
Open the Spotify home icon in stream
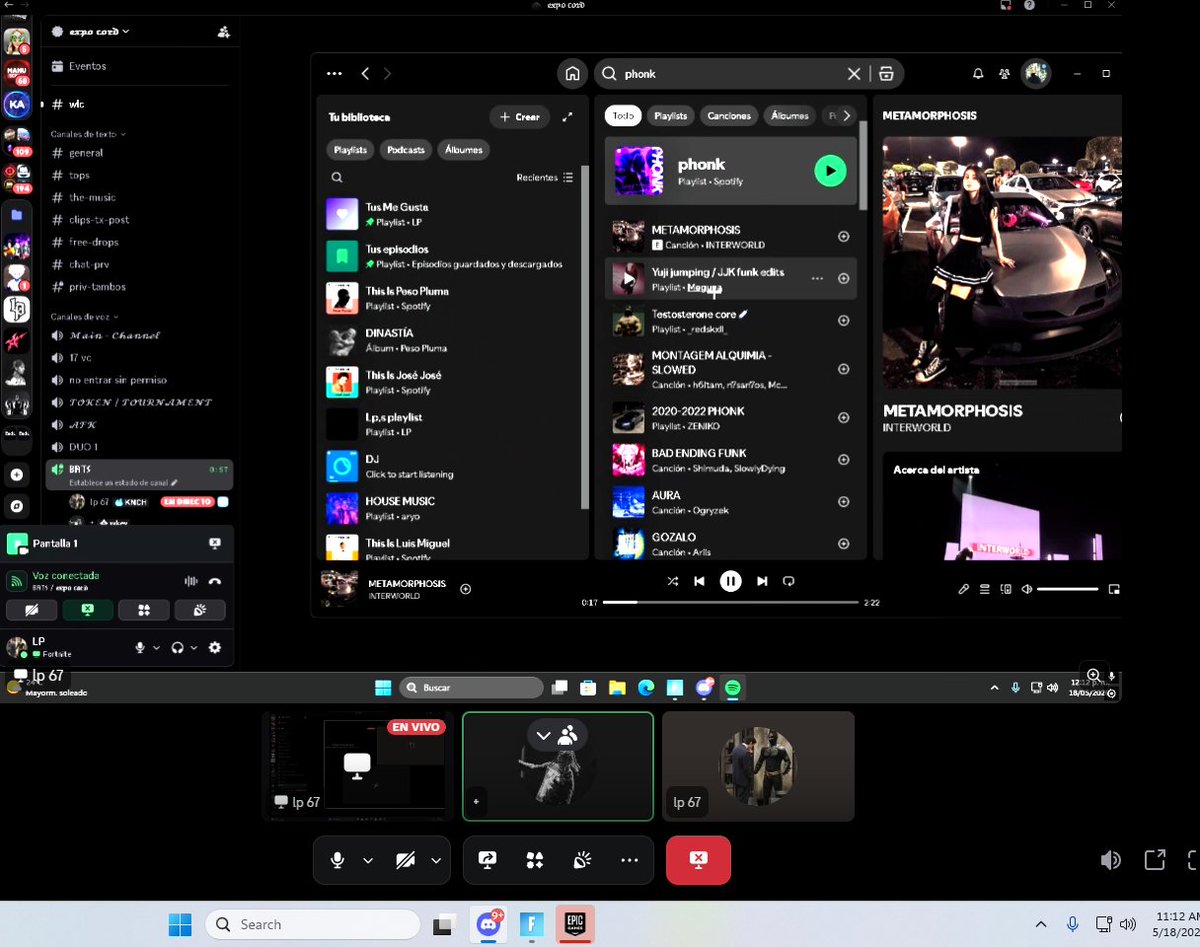tap(572, 74)
